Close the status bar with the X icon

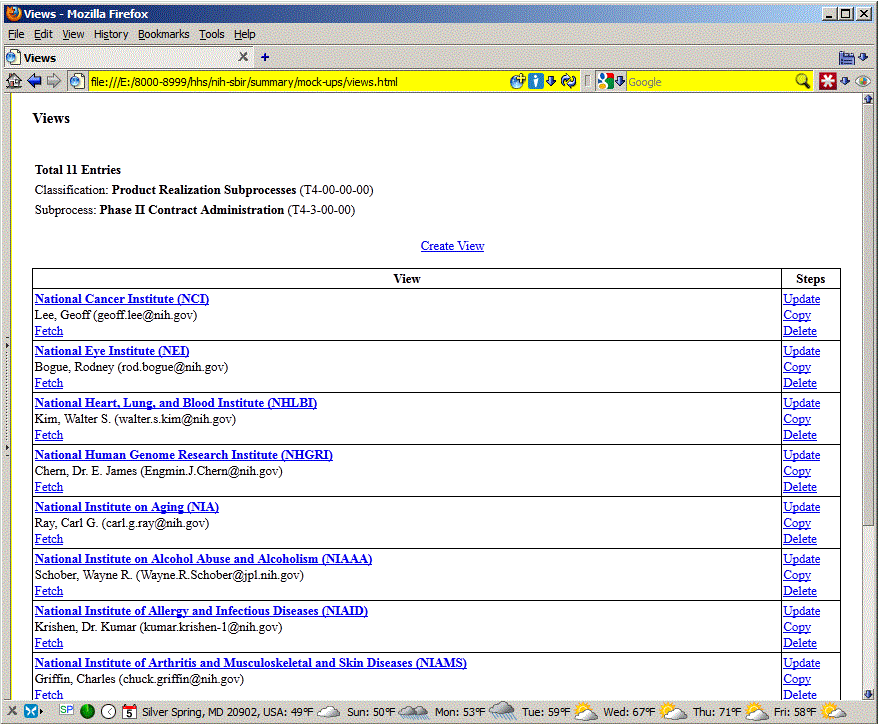12,711
